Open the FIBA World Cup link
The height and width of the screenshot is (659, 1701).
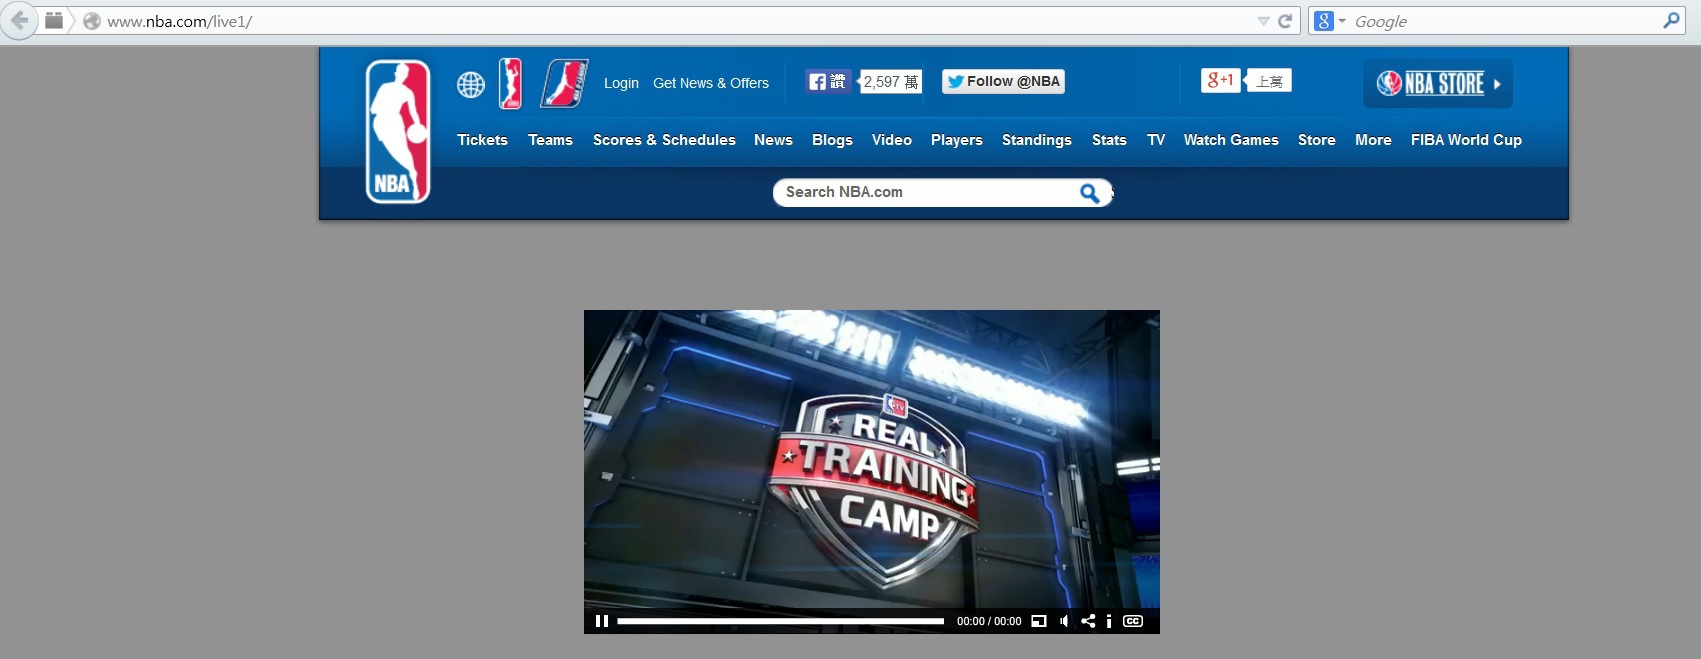tap(1466, 140)
